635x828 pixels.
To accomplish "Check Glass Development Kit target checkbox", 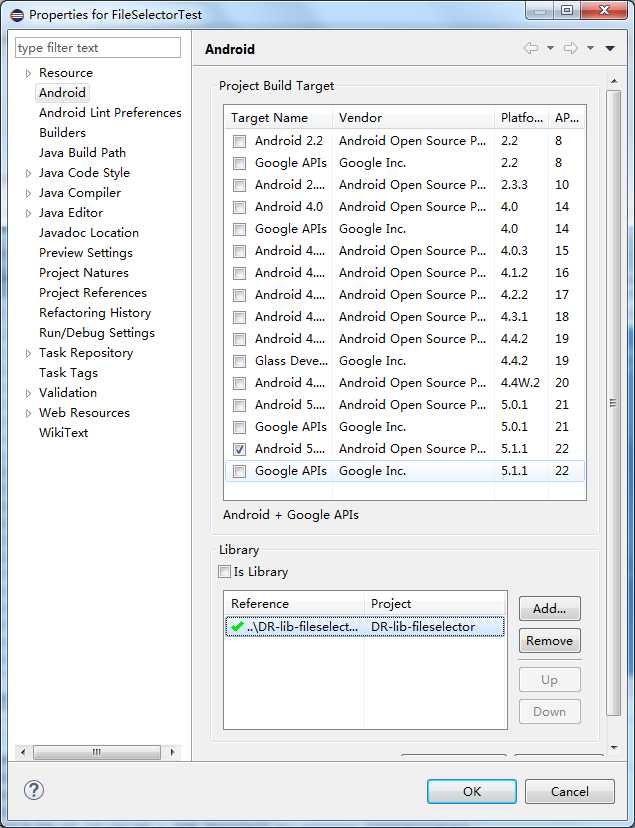I will (x=239, y=361).
